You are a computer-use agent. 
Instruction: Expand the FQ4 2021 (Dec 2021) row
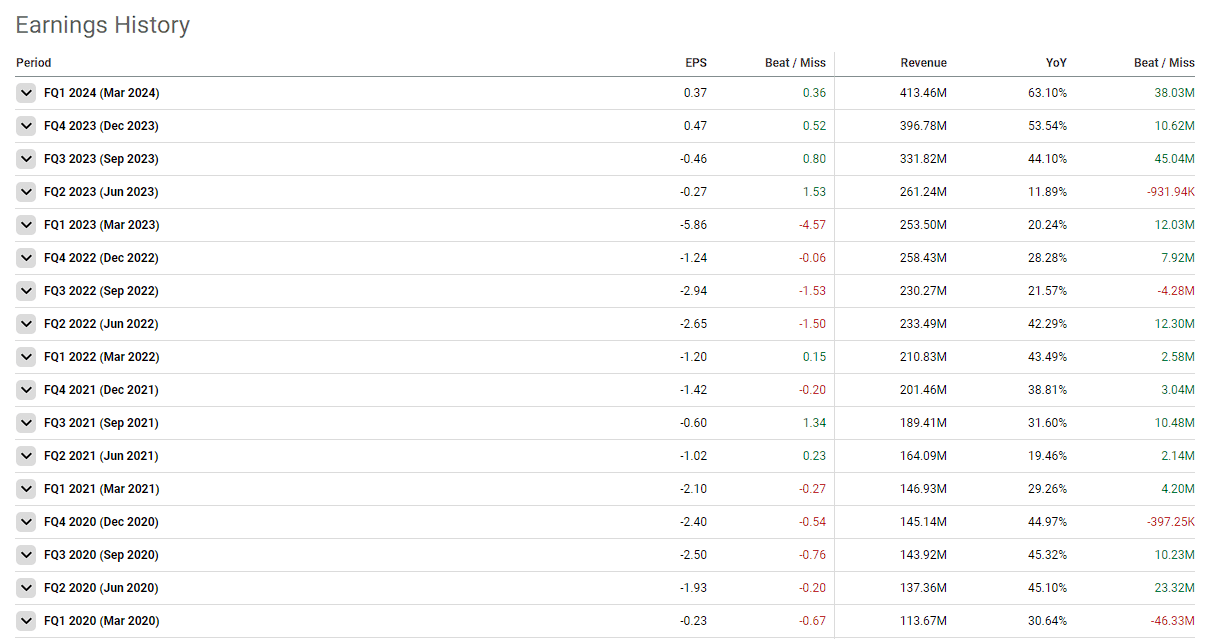coord(27,390)
